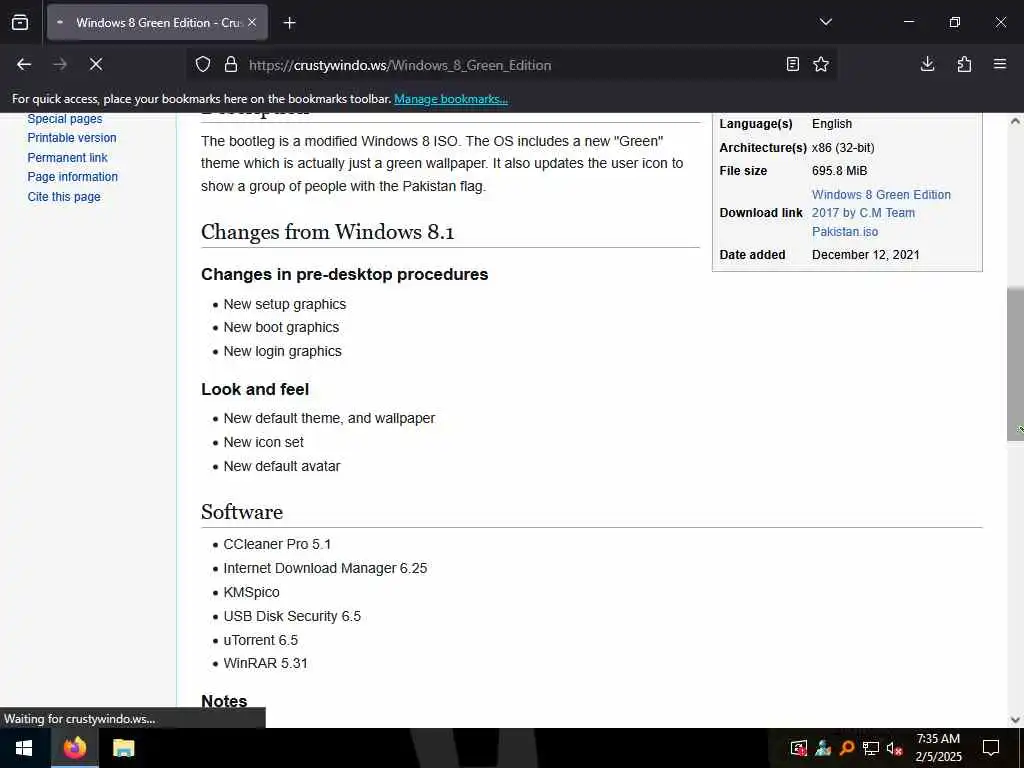Screen dimensions: 1024x768
Task: Click 'uTorrent 6.5' list item
Action: (x=261, y=641)
